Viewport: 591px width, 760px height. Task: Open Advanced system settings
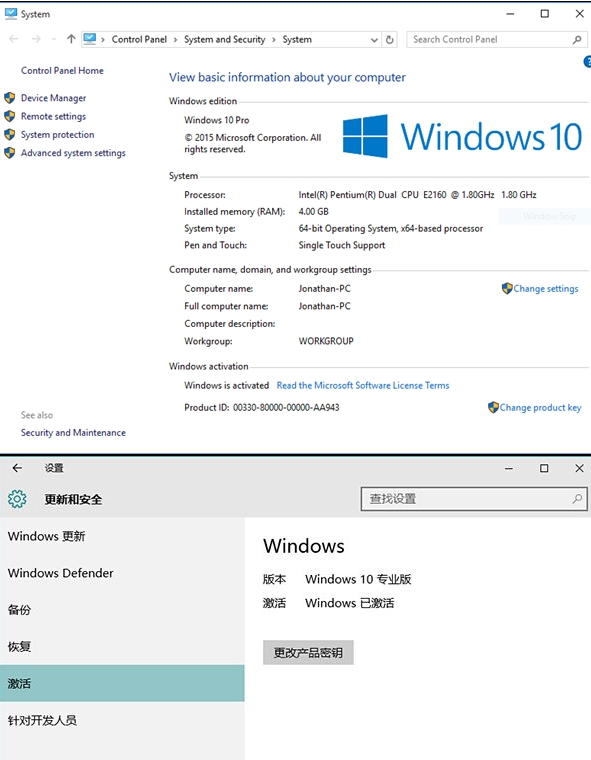[x=73, y=153]
